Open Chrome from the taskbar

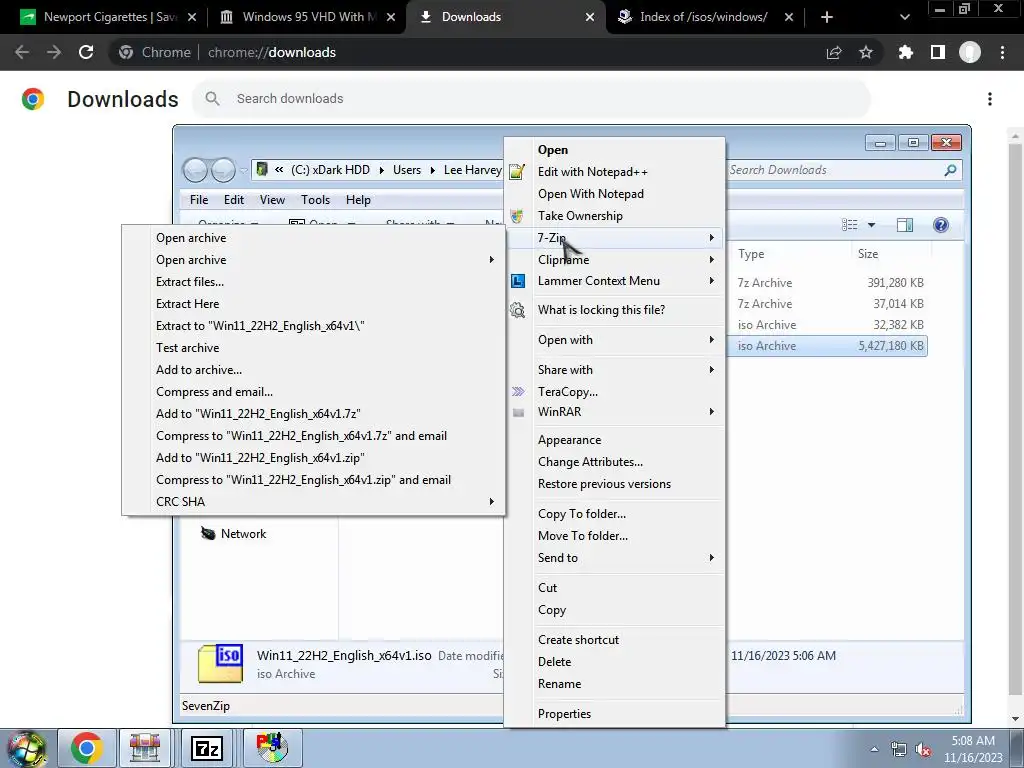[87, 748]
